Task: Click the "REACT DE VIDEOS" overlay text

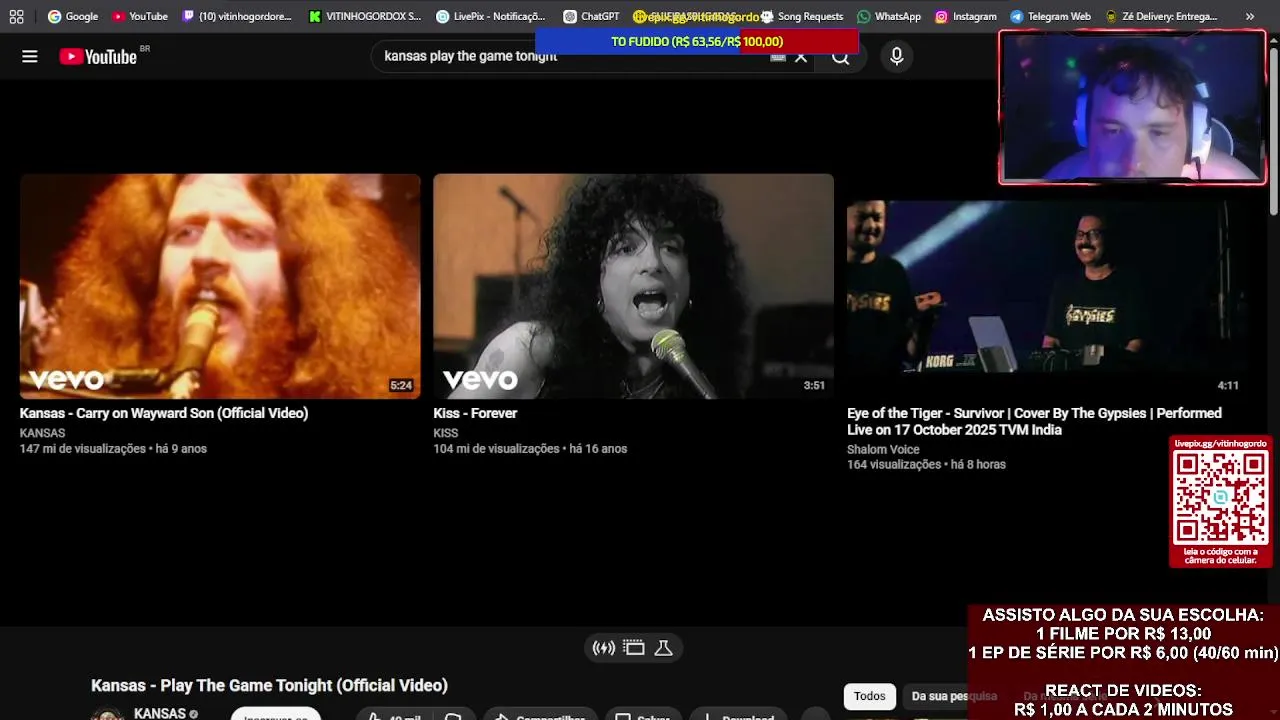Action: 1123,690
